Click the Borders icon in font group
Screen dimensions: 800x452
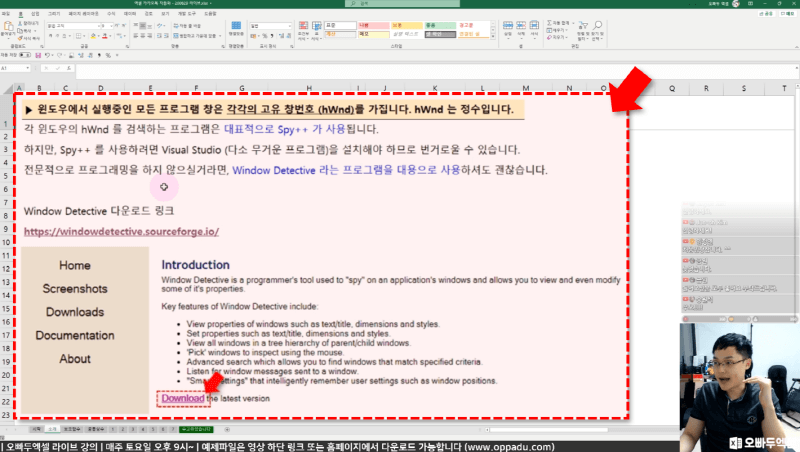(x=79, y=36)
